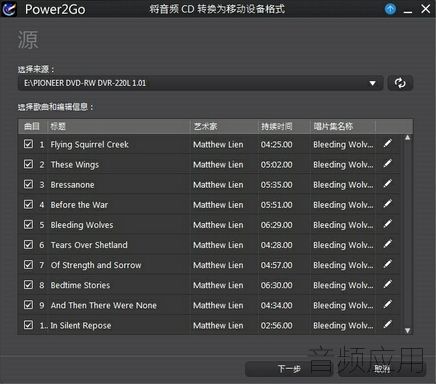Close the Power2Go window

[x=425, y=9]
